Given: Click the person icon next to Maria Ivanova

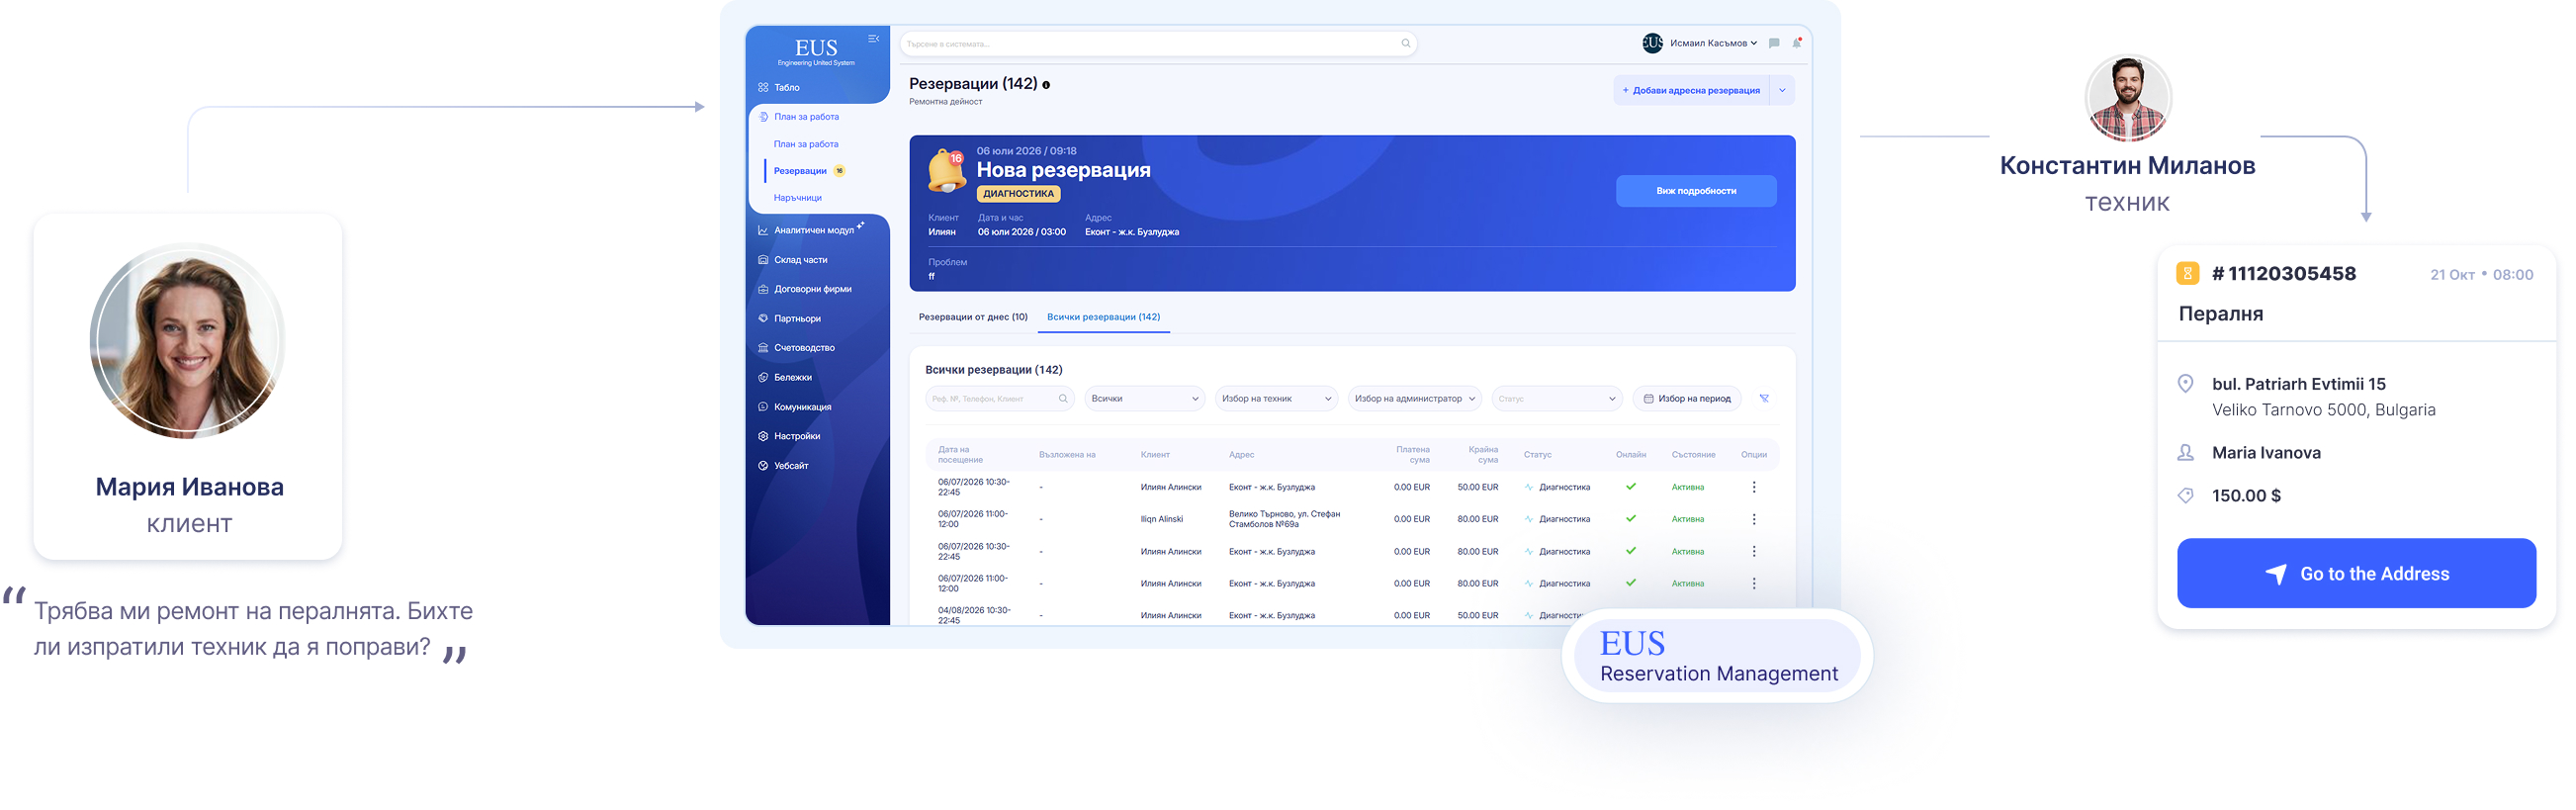Looking at the screenshot, I should pos(2186,453).
